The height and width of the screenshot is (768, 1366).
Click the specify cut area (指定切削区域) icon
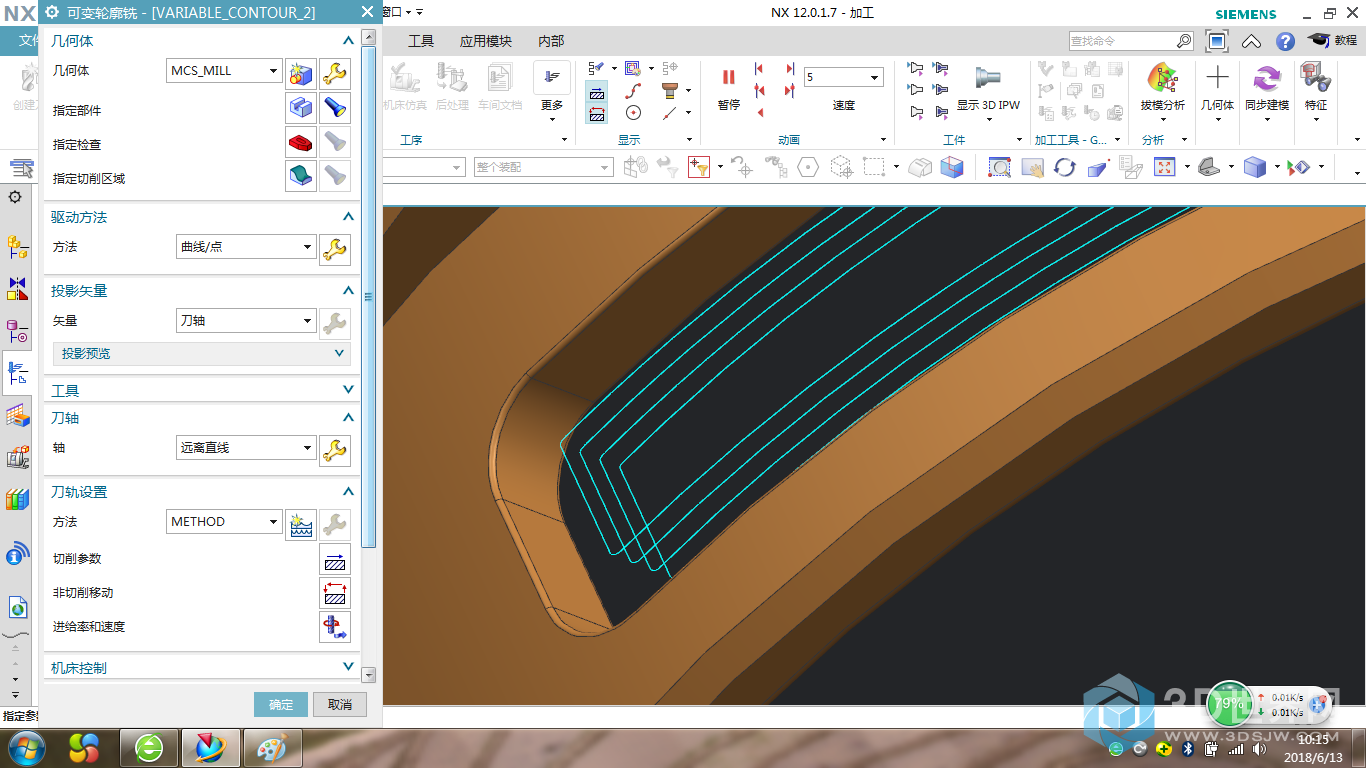coord(301,176)
